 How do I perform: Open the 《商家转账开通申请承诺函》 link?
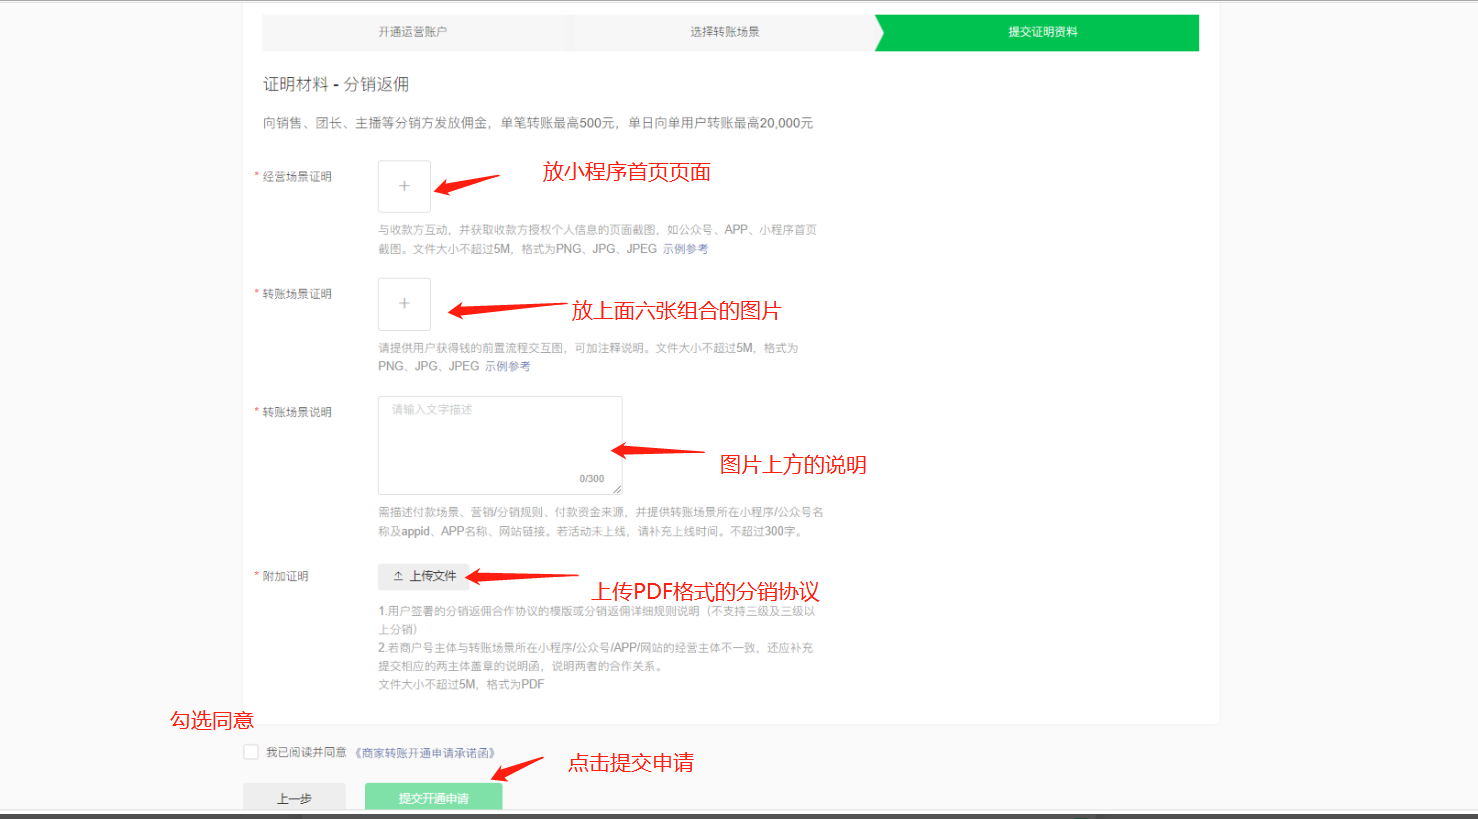(425, 753)
